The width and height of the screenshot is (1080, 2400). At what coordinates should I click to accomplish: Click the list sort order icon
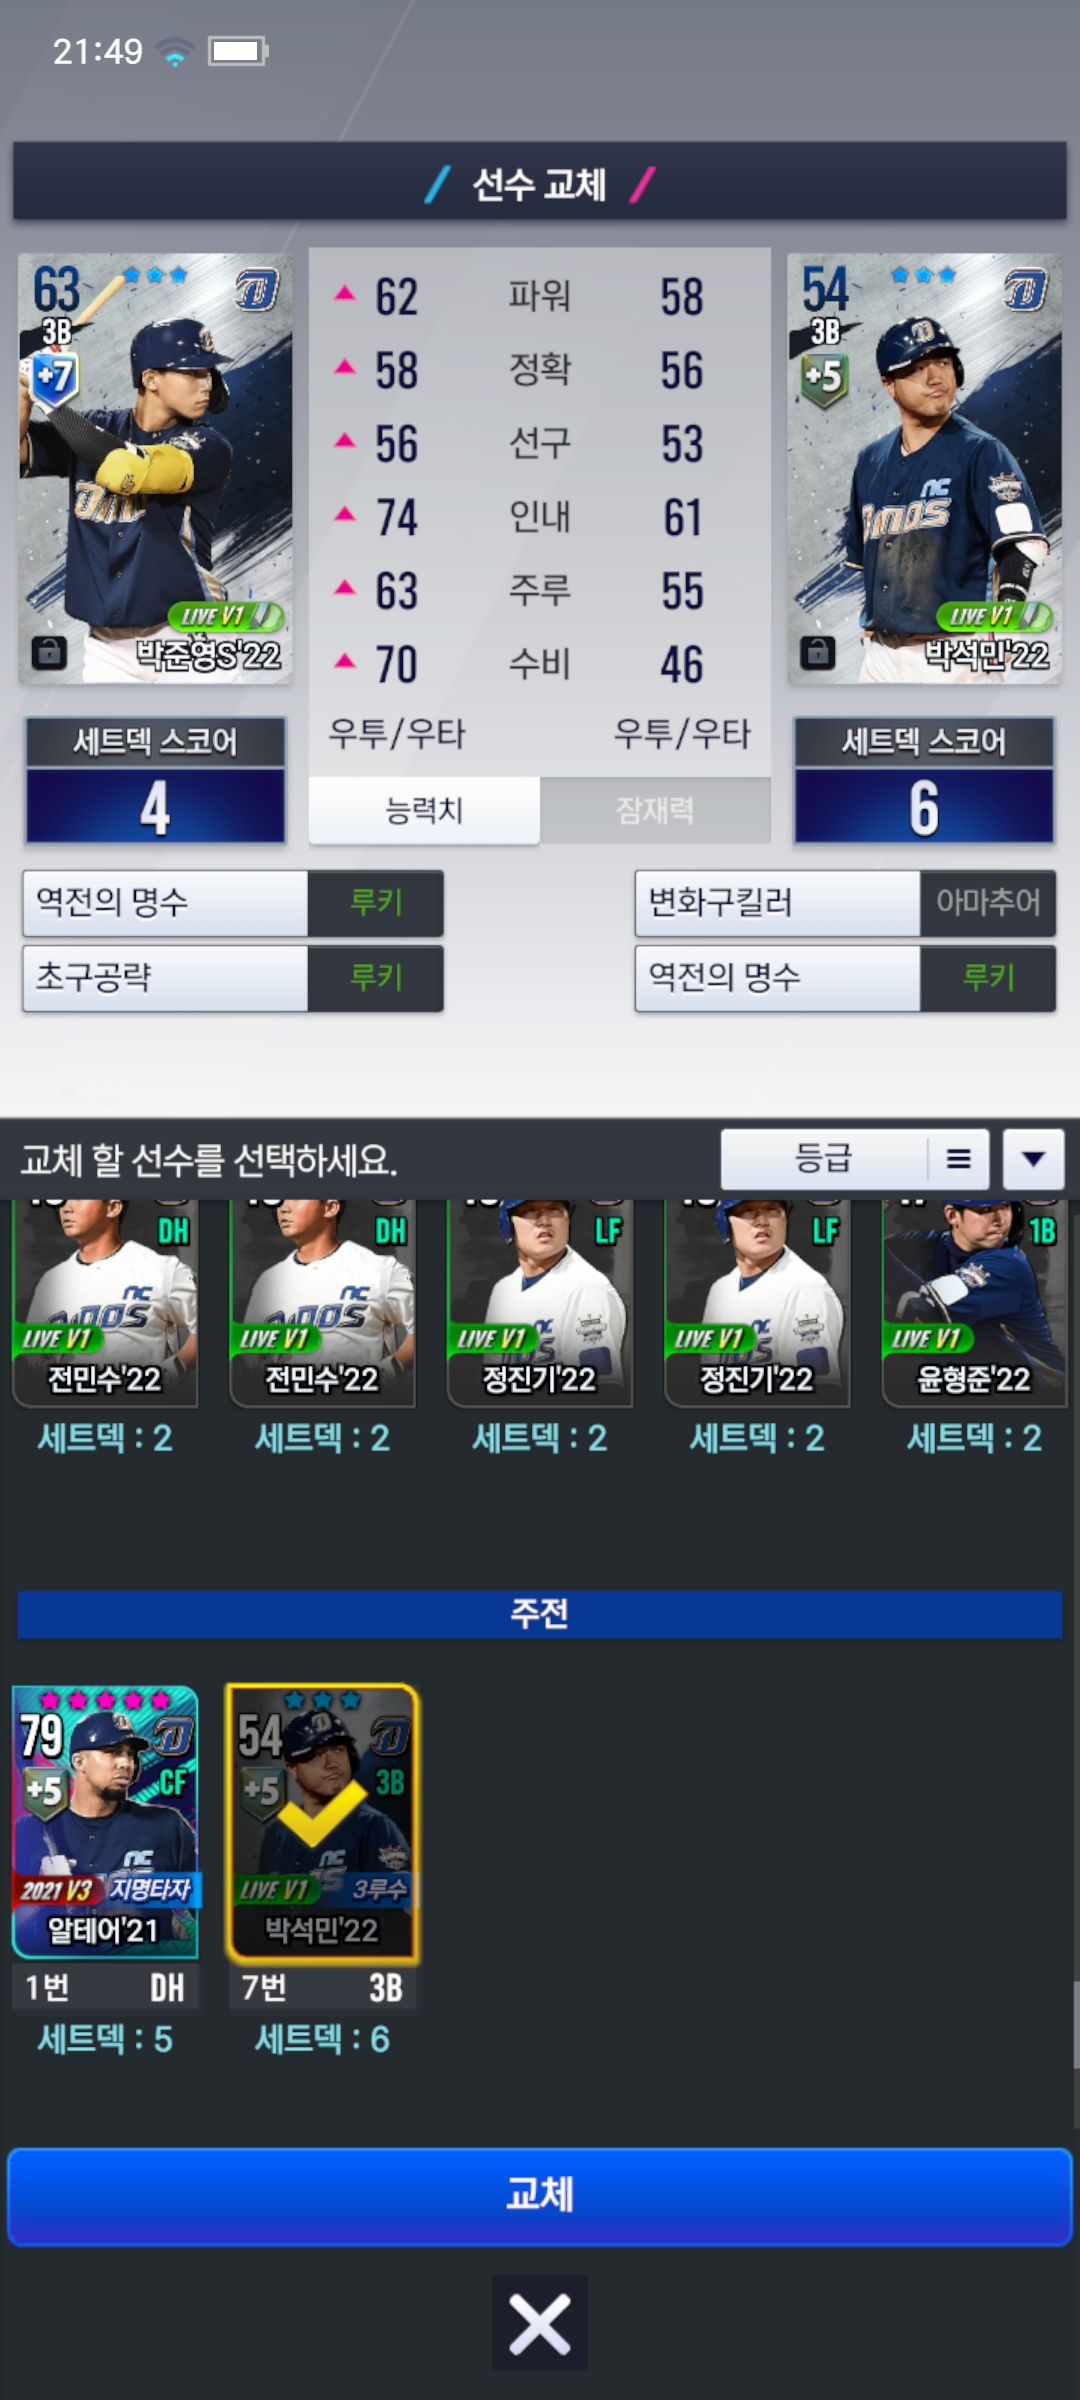pyautogui.click(x=958, y=1159)
